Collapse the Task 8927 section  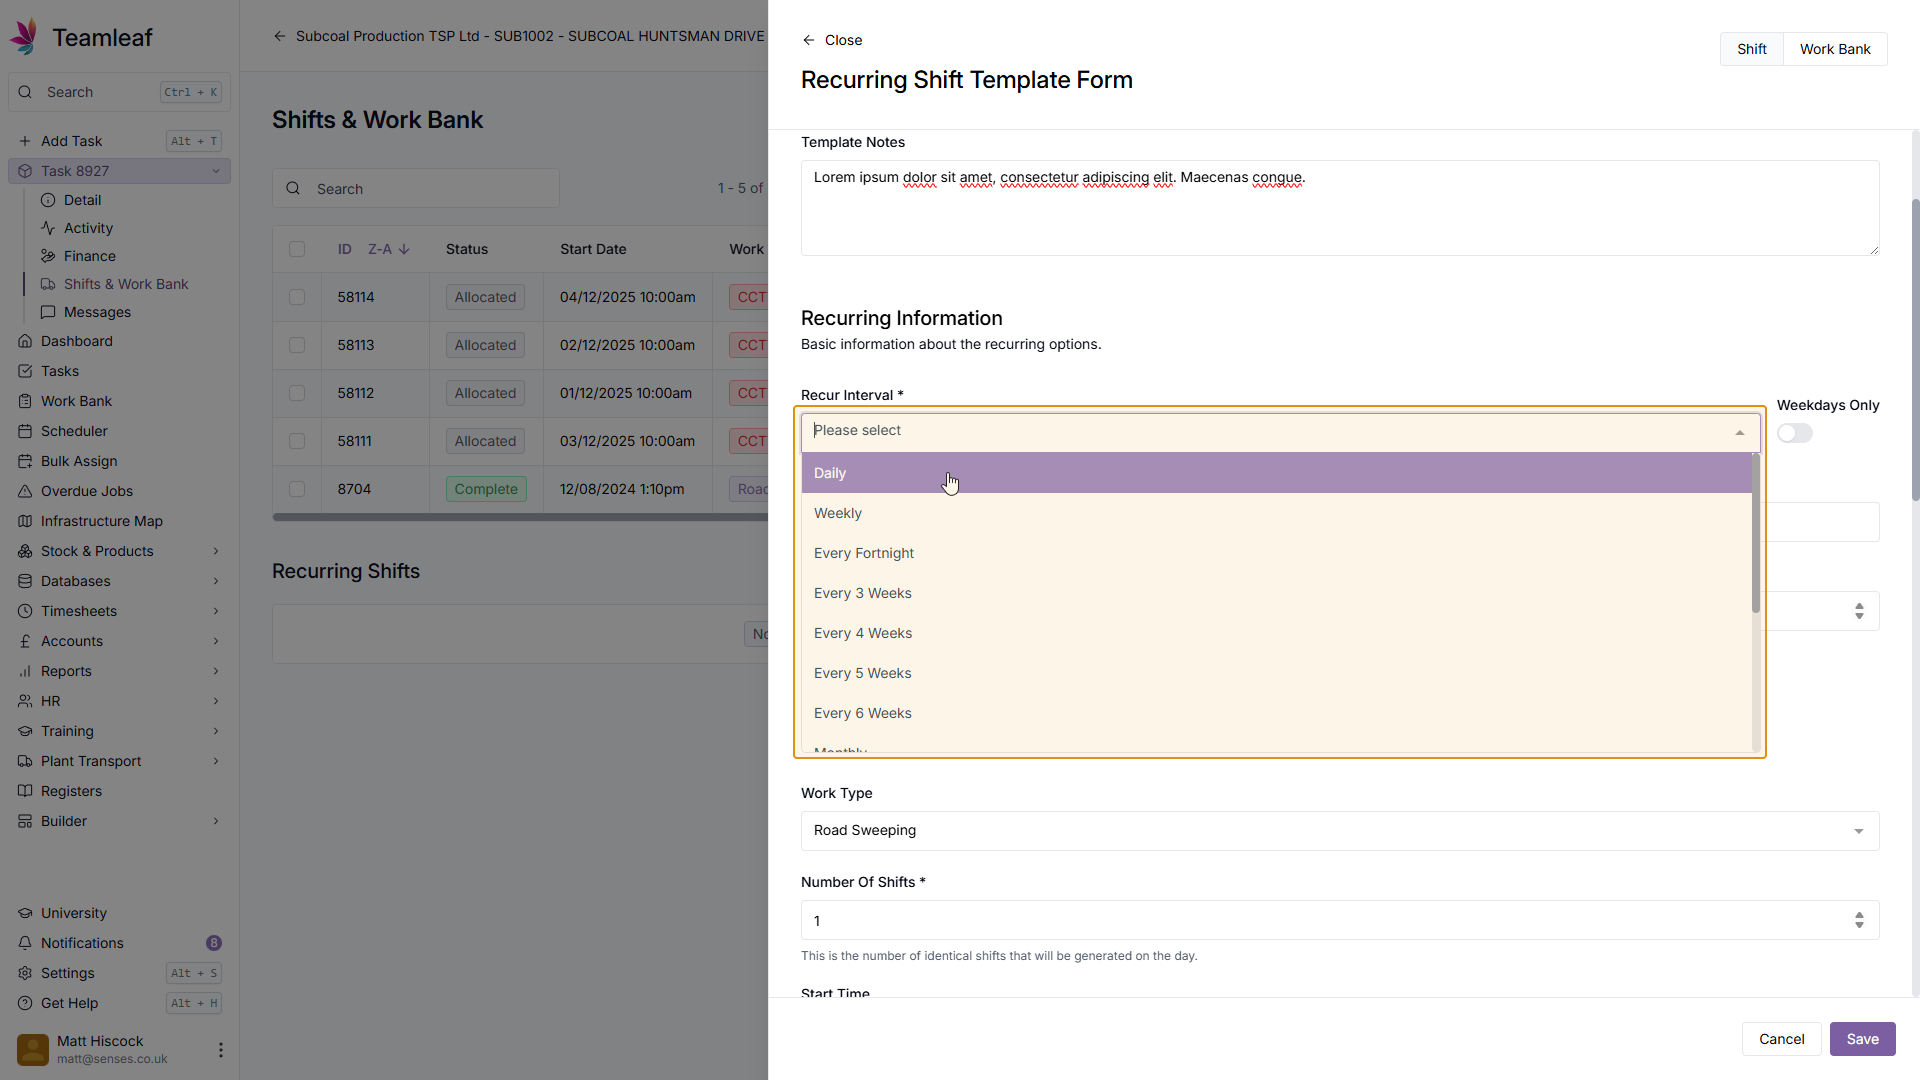click(x=215, y=171)
